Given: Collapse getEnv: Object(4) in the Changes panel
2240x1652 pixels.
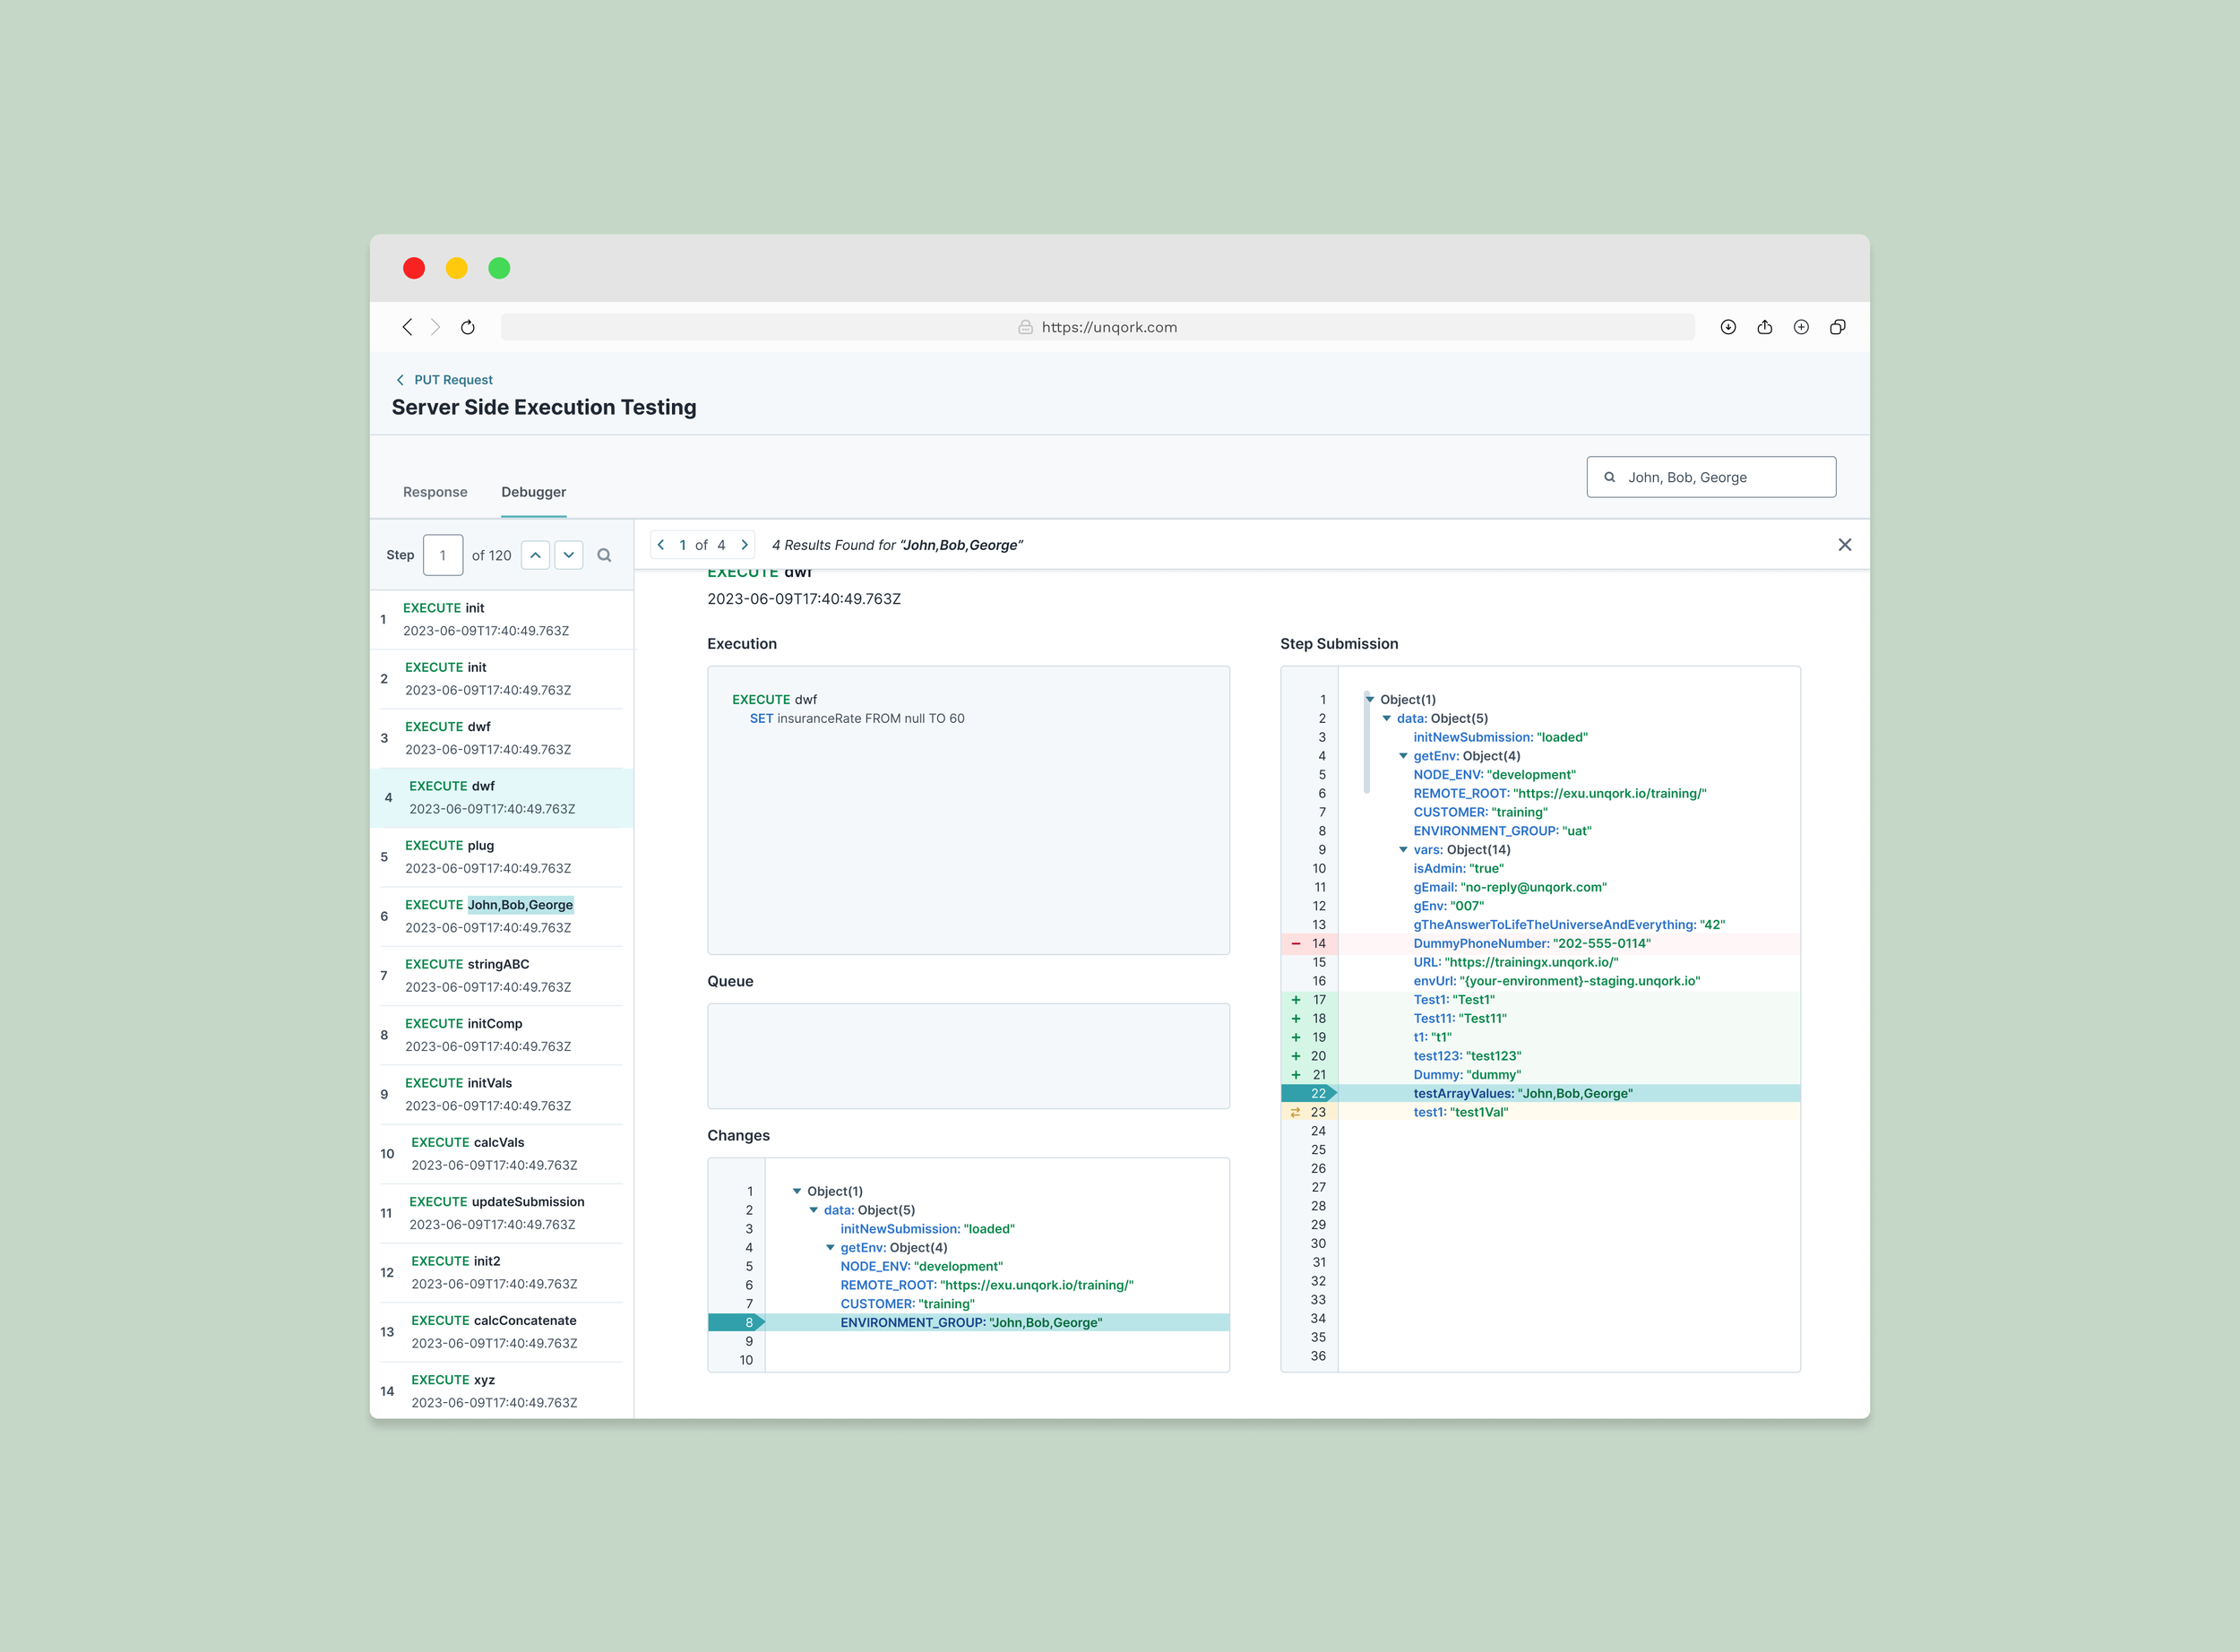Looking at the screenshot, I should pyautogui.click(x=829, y=1247).
